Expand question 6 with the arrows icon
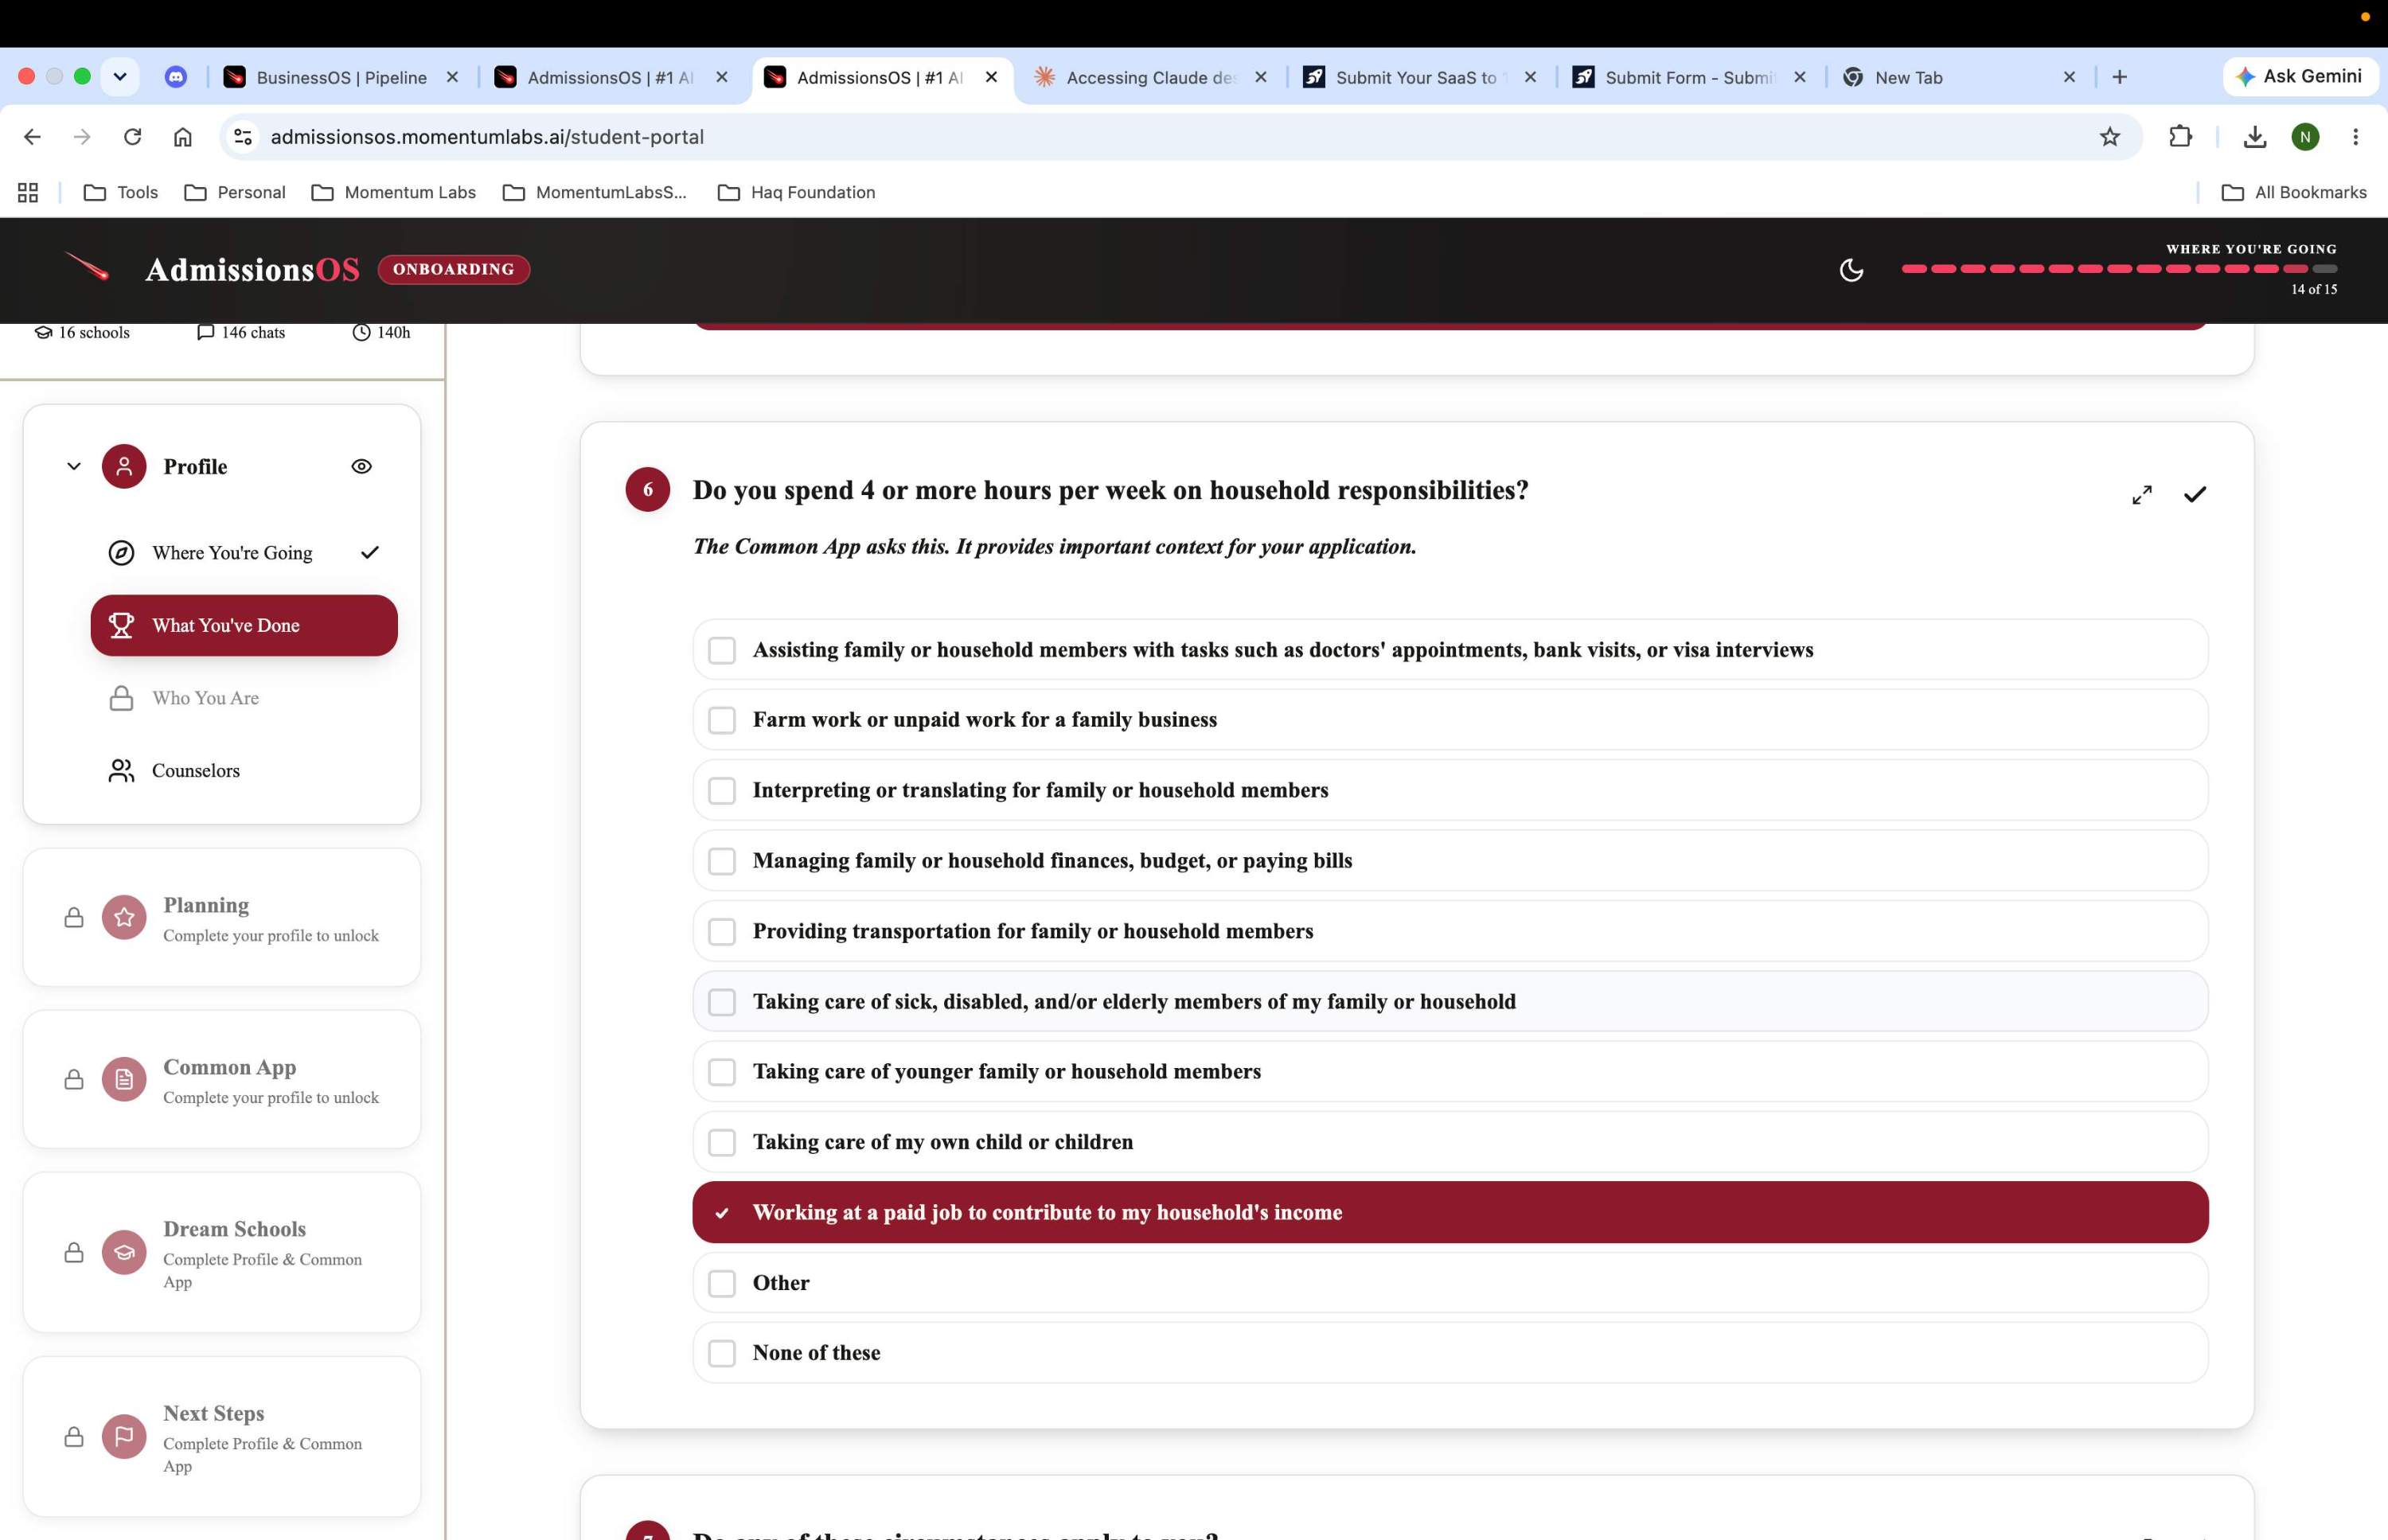The image size is (2388, 1540). [x=2141, y=495]
